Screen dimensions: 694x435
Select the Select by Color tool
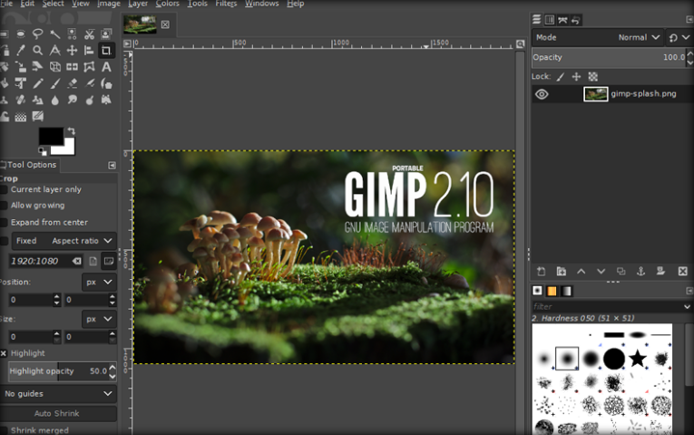tap(72, 34)
